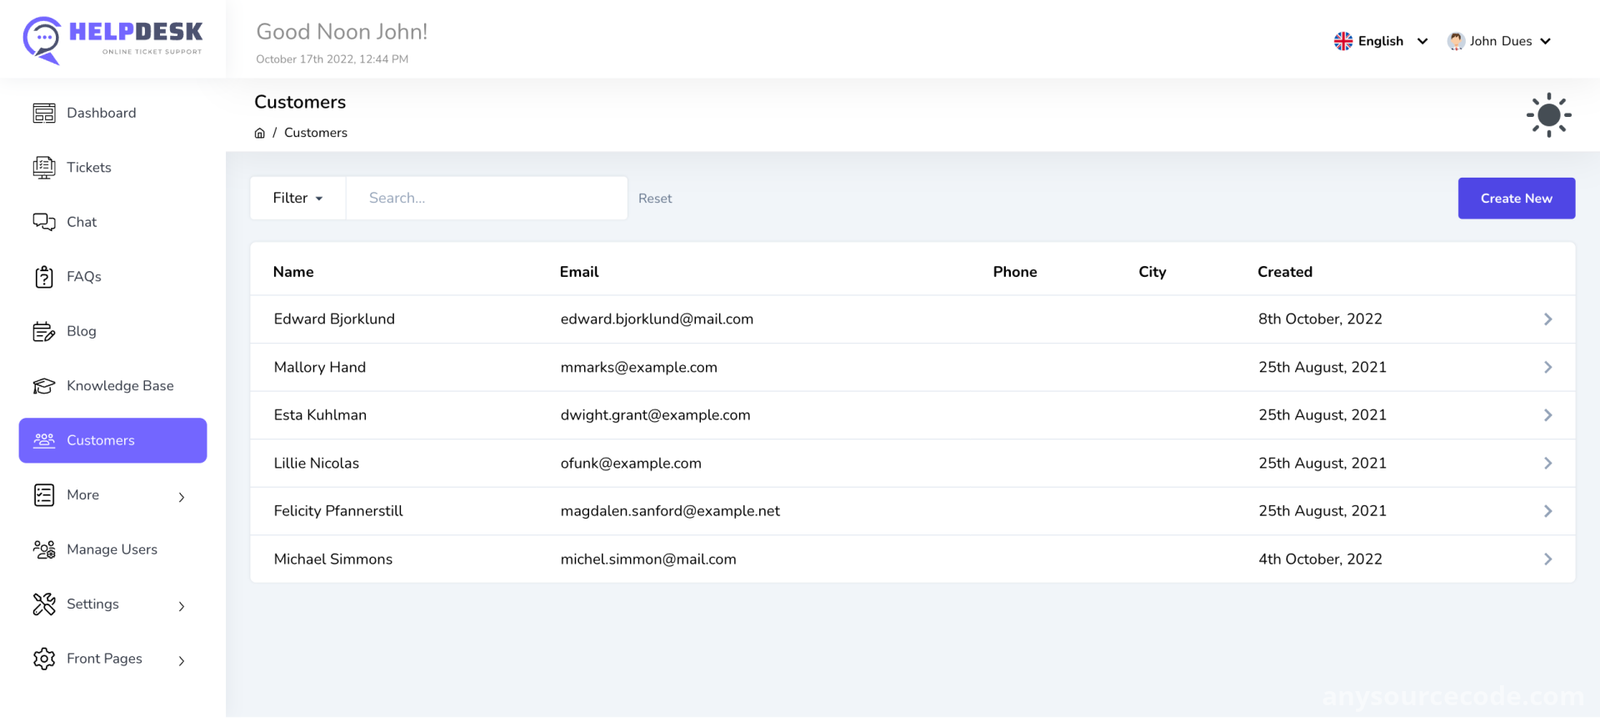This screenshot has height=718, width=1600.
Task: Click the Tickets sidebar icon
Action: tap(44, 167)
